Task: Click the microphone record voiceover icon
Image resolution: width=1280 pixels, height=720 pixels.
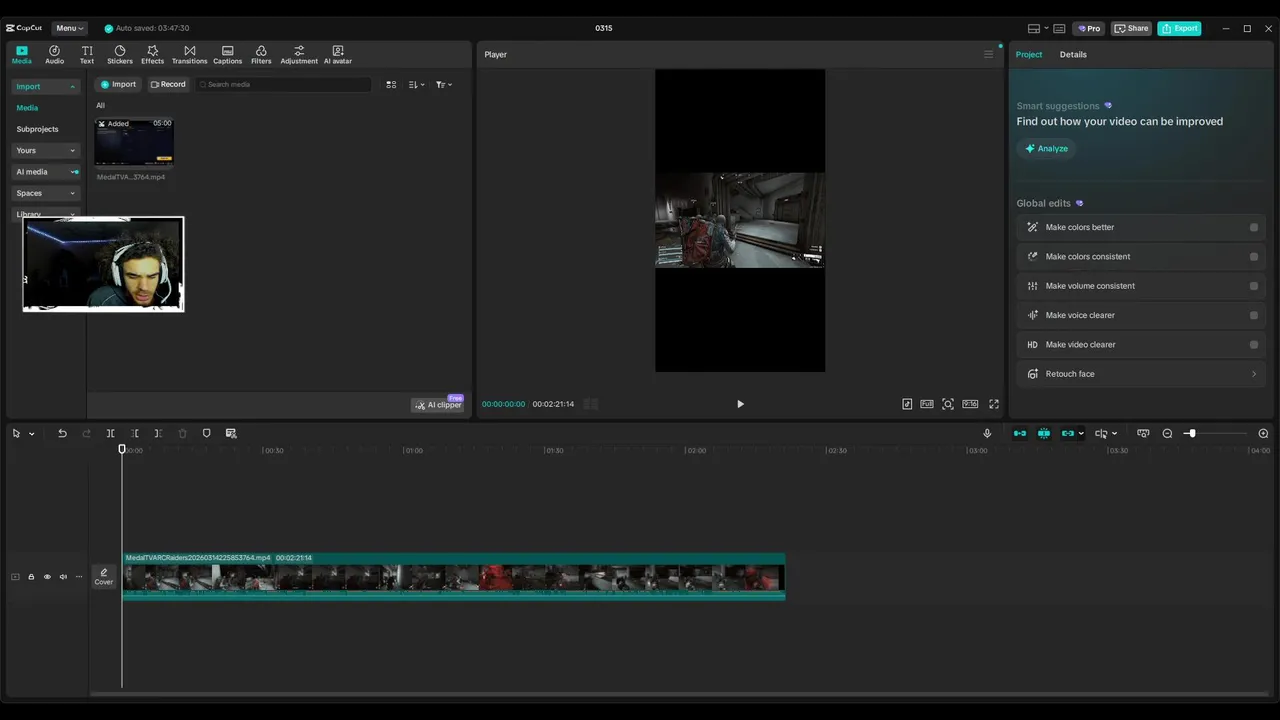Action: click(987, 433)
